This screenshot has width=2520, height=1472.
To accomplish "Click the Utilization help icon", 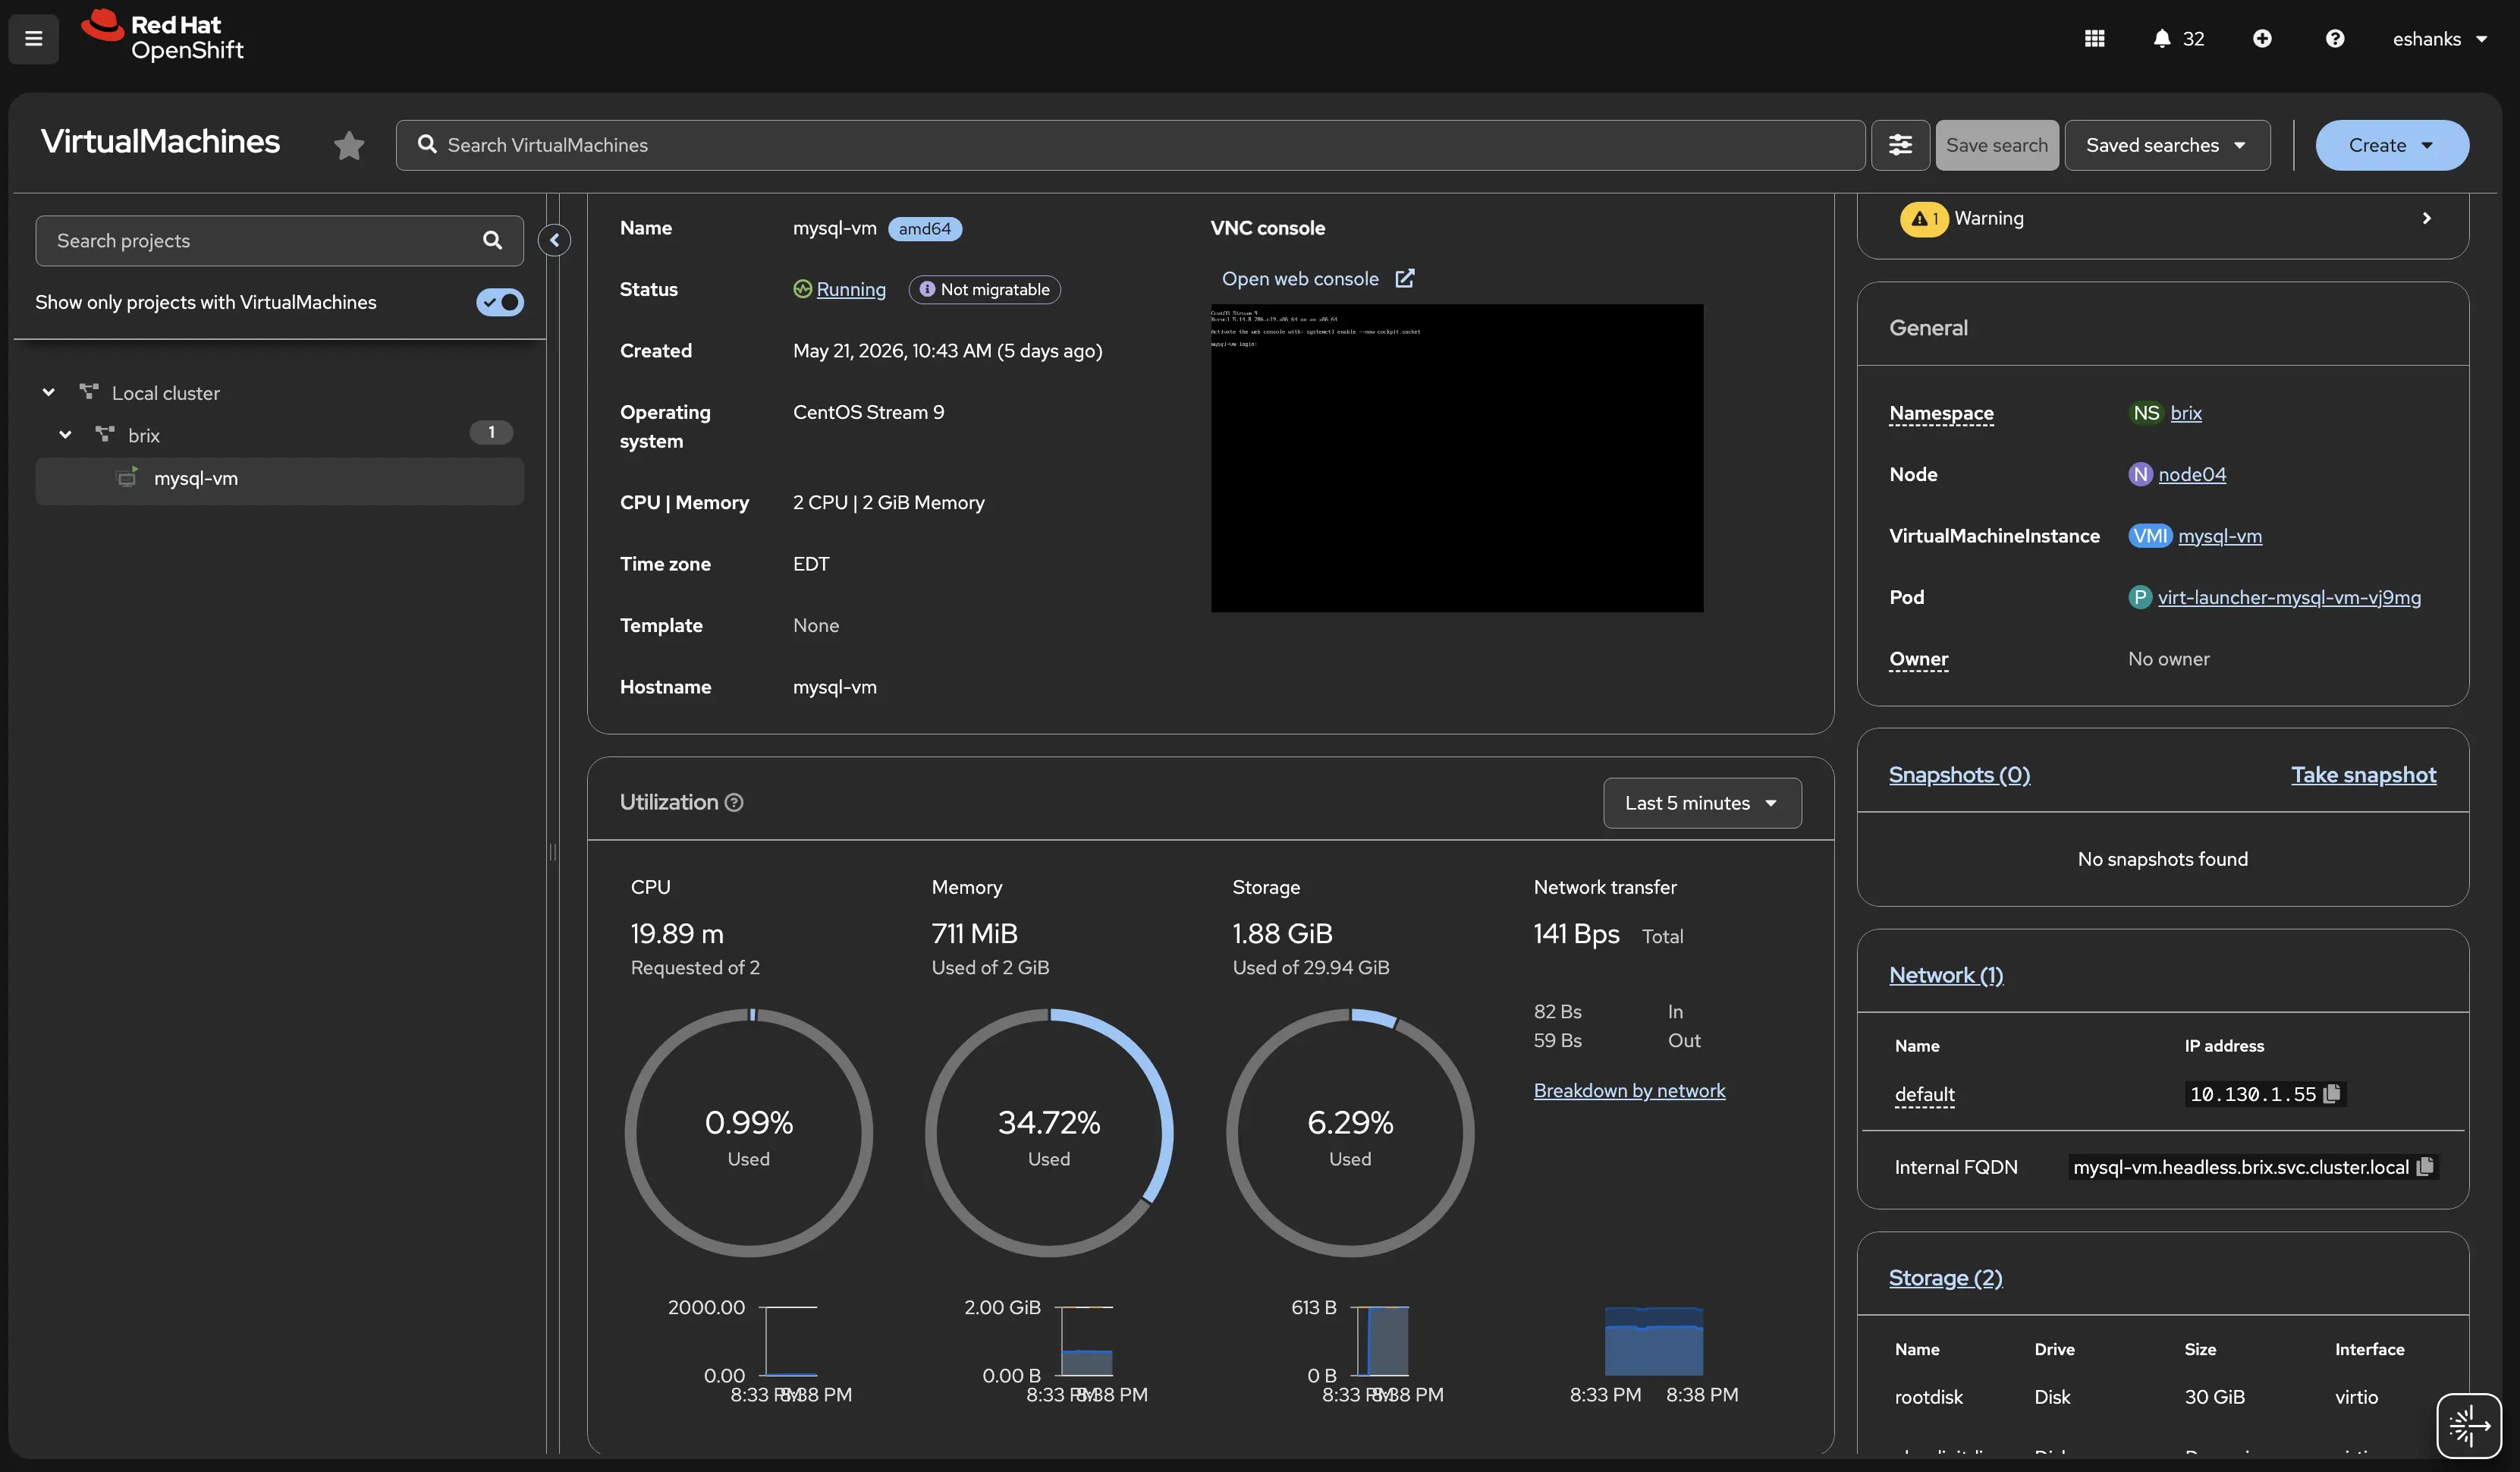I will click(734, 802).
